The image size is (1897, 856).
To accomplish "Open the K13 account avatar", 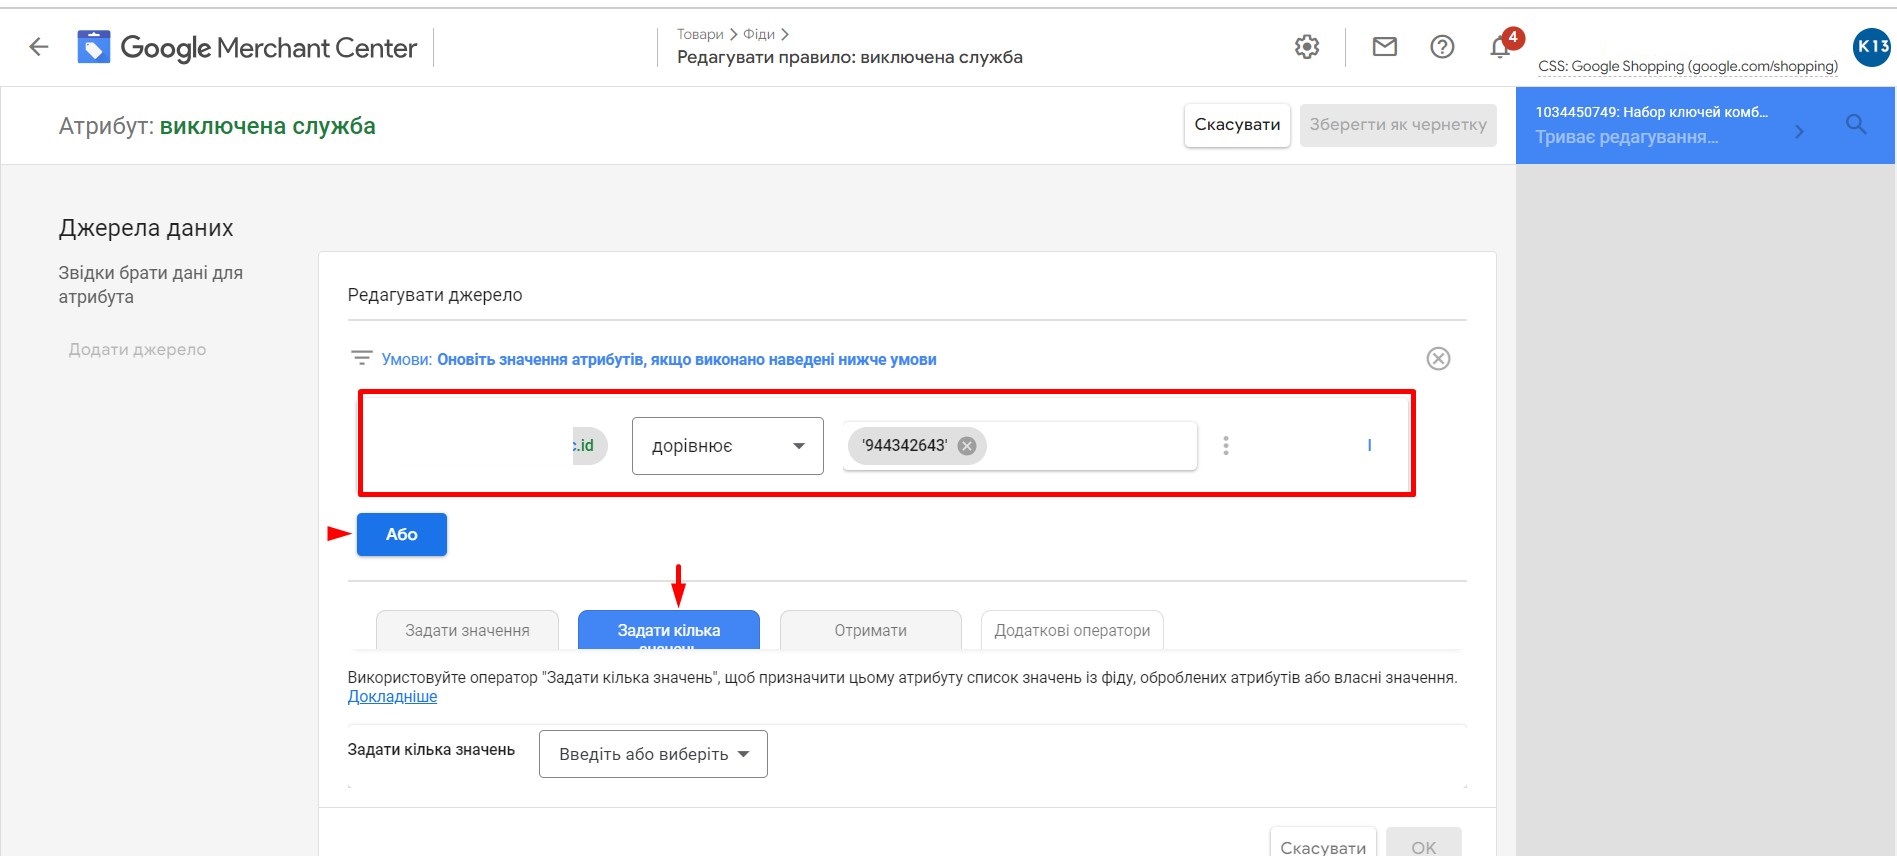I will coord(1872,47).
